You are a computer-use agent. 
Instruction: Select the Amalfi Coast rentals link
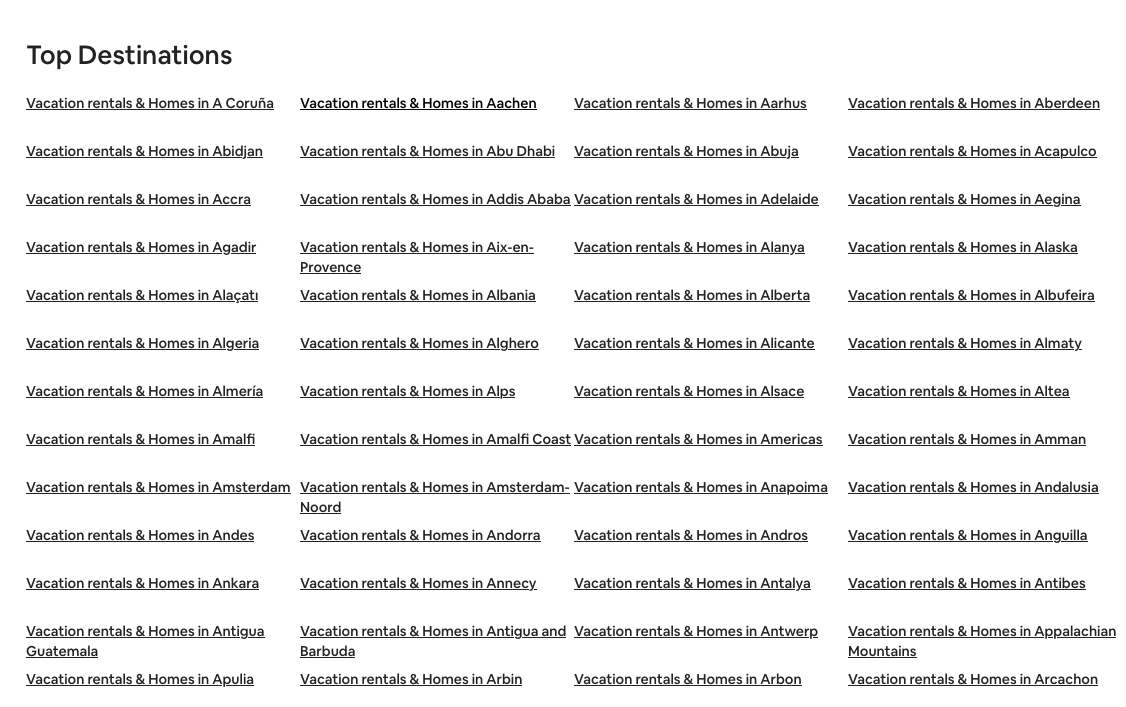click(x=435, y=440)
